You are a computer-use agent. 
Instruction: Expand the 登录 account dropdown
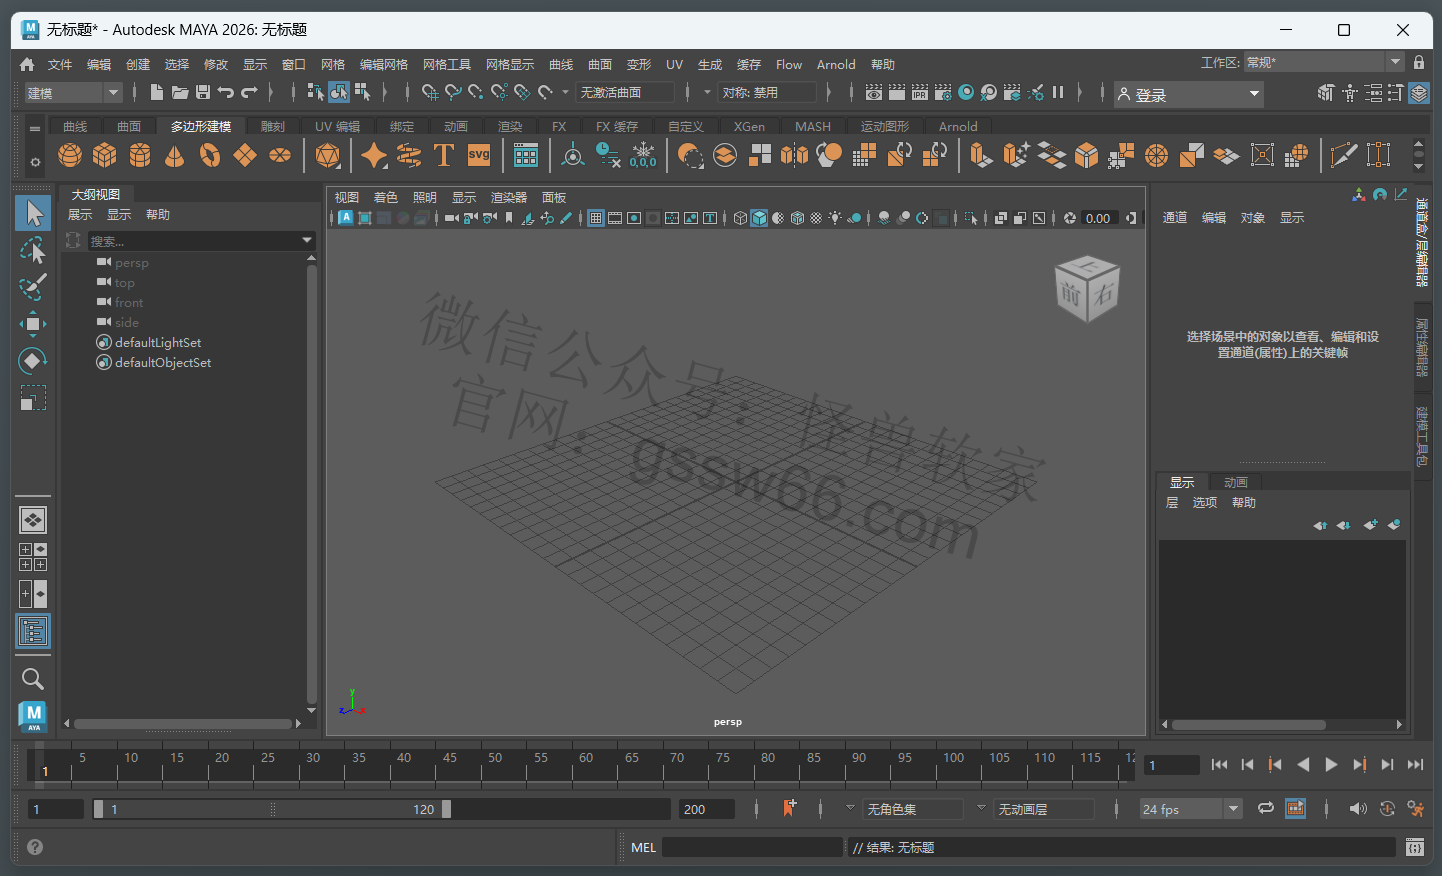click(1189, 94)
